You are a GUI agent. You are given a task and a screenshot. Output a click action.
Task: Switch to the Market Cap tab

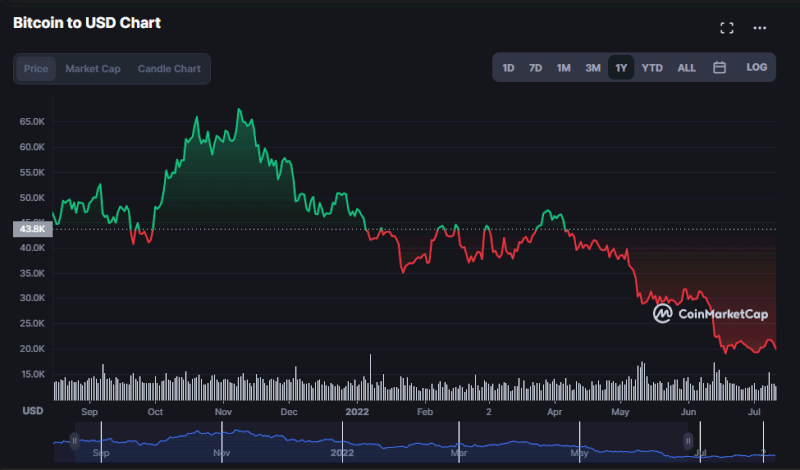point(93,69)
